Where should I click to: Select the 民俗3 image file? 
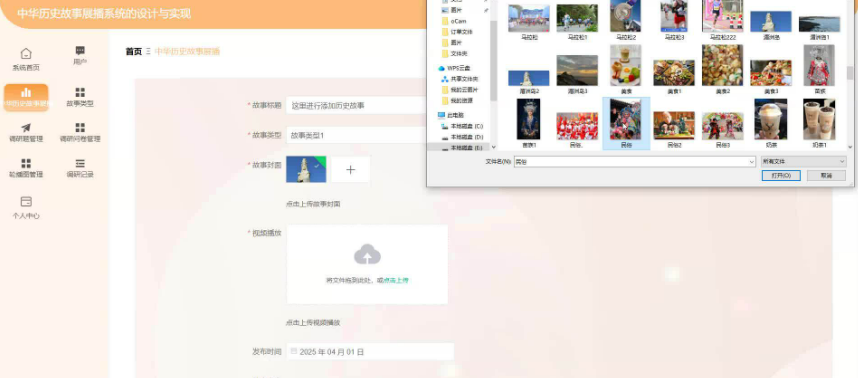723,130
